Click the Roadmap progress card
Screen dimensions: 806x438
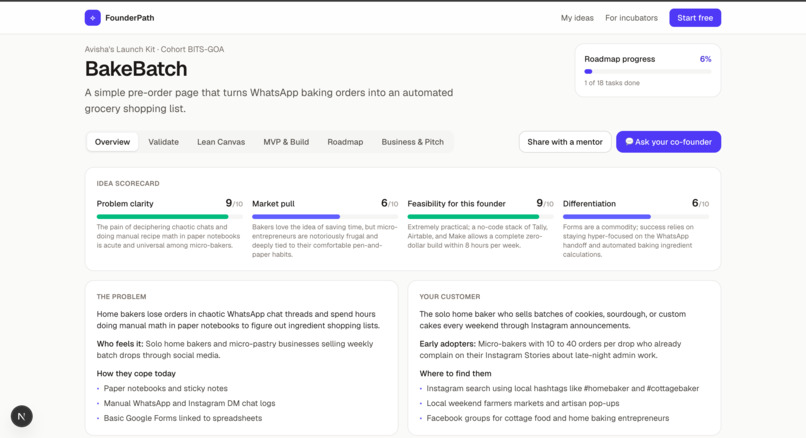648,70
